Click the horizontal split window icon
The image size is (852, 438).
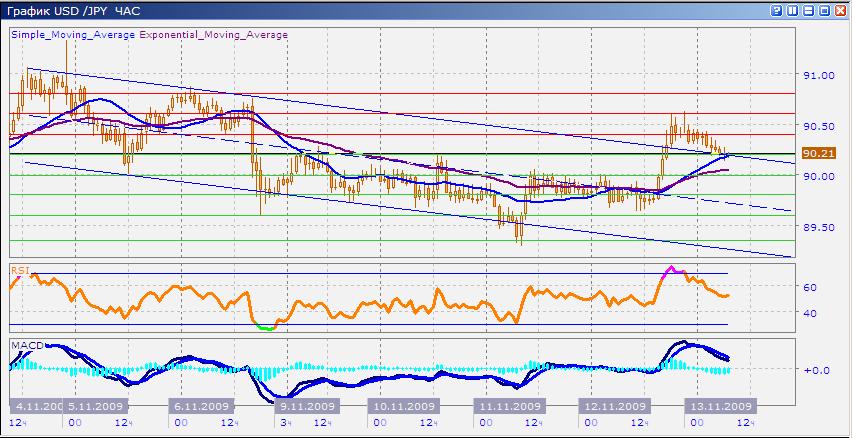click(x=809, y=11)
